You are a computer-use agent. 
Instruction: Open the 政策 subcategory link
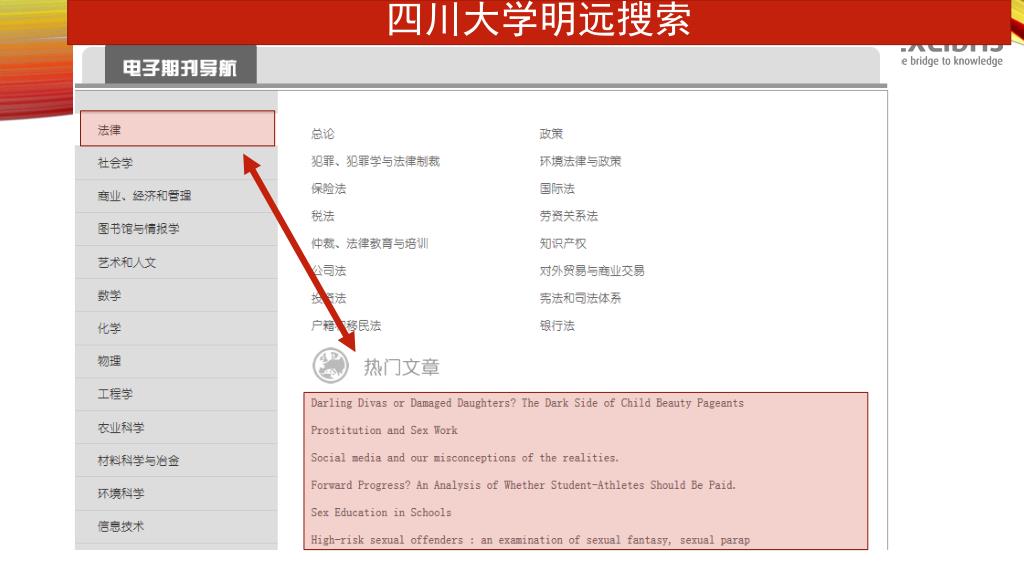coord(551,134)
